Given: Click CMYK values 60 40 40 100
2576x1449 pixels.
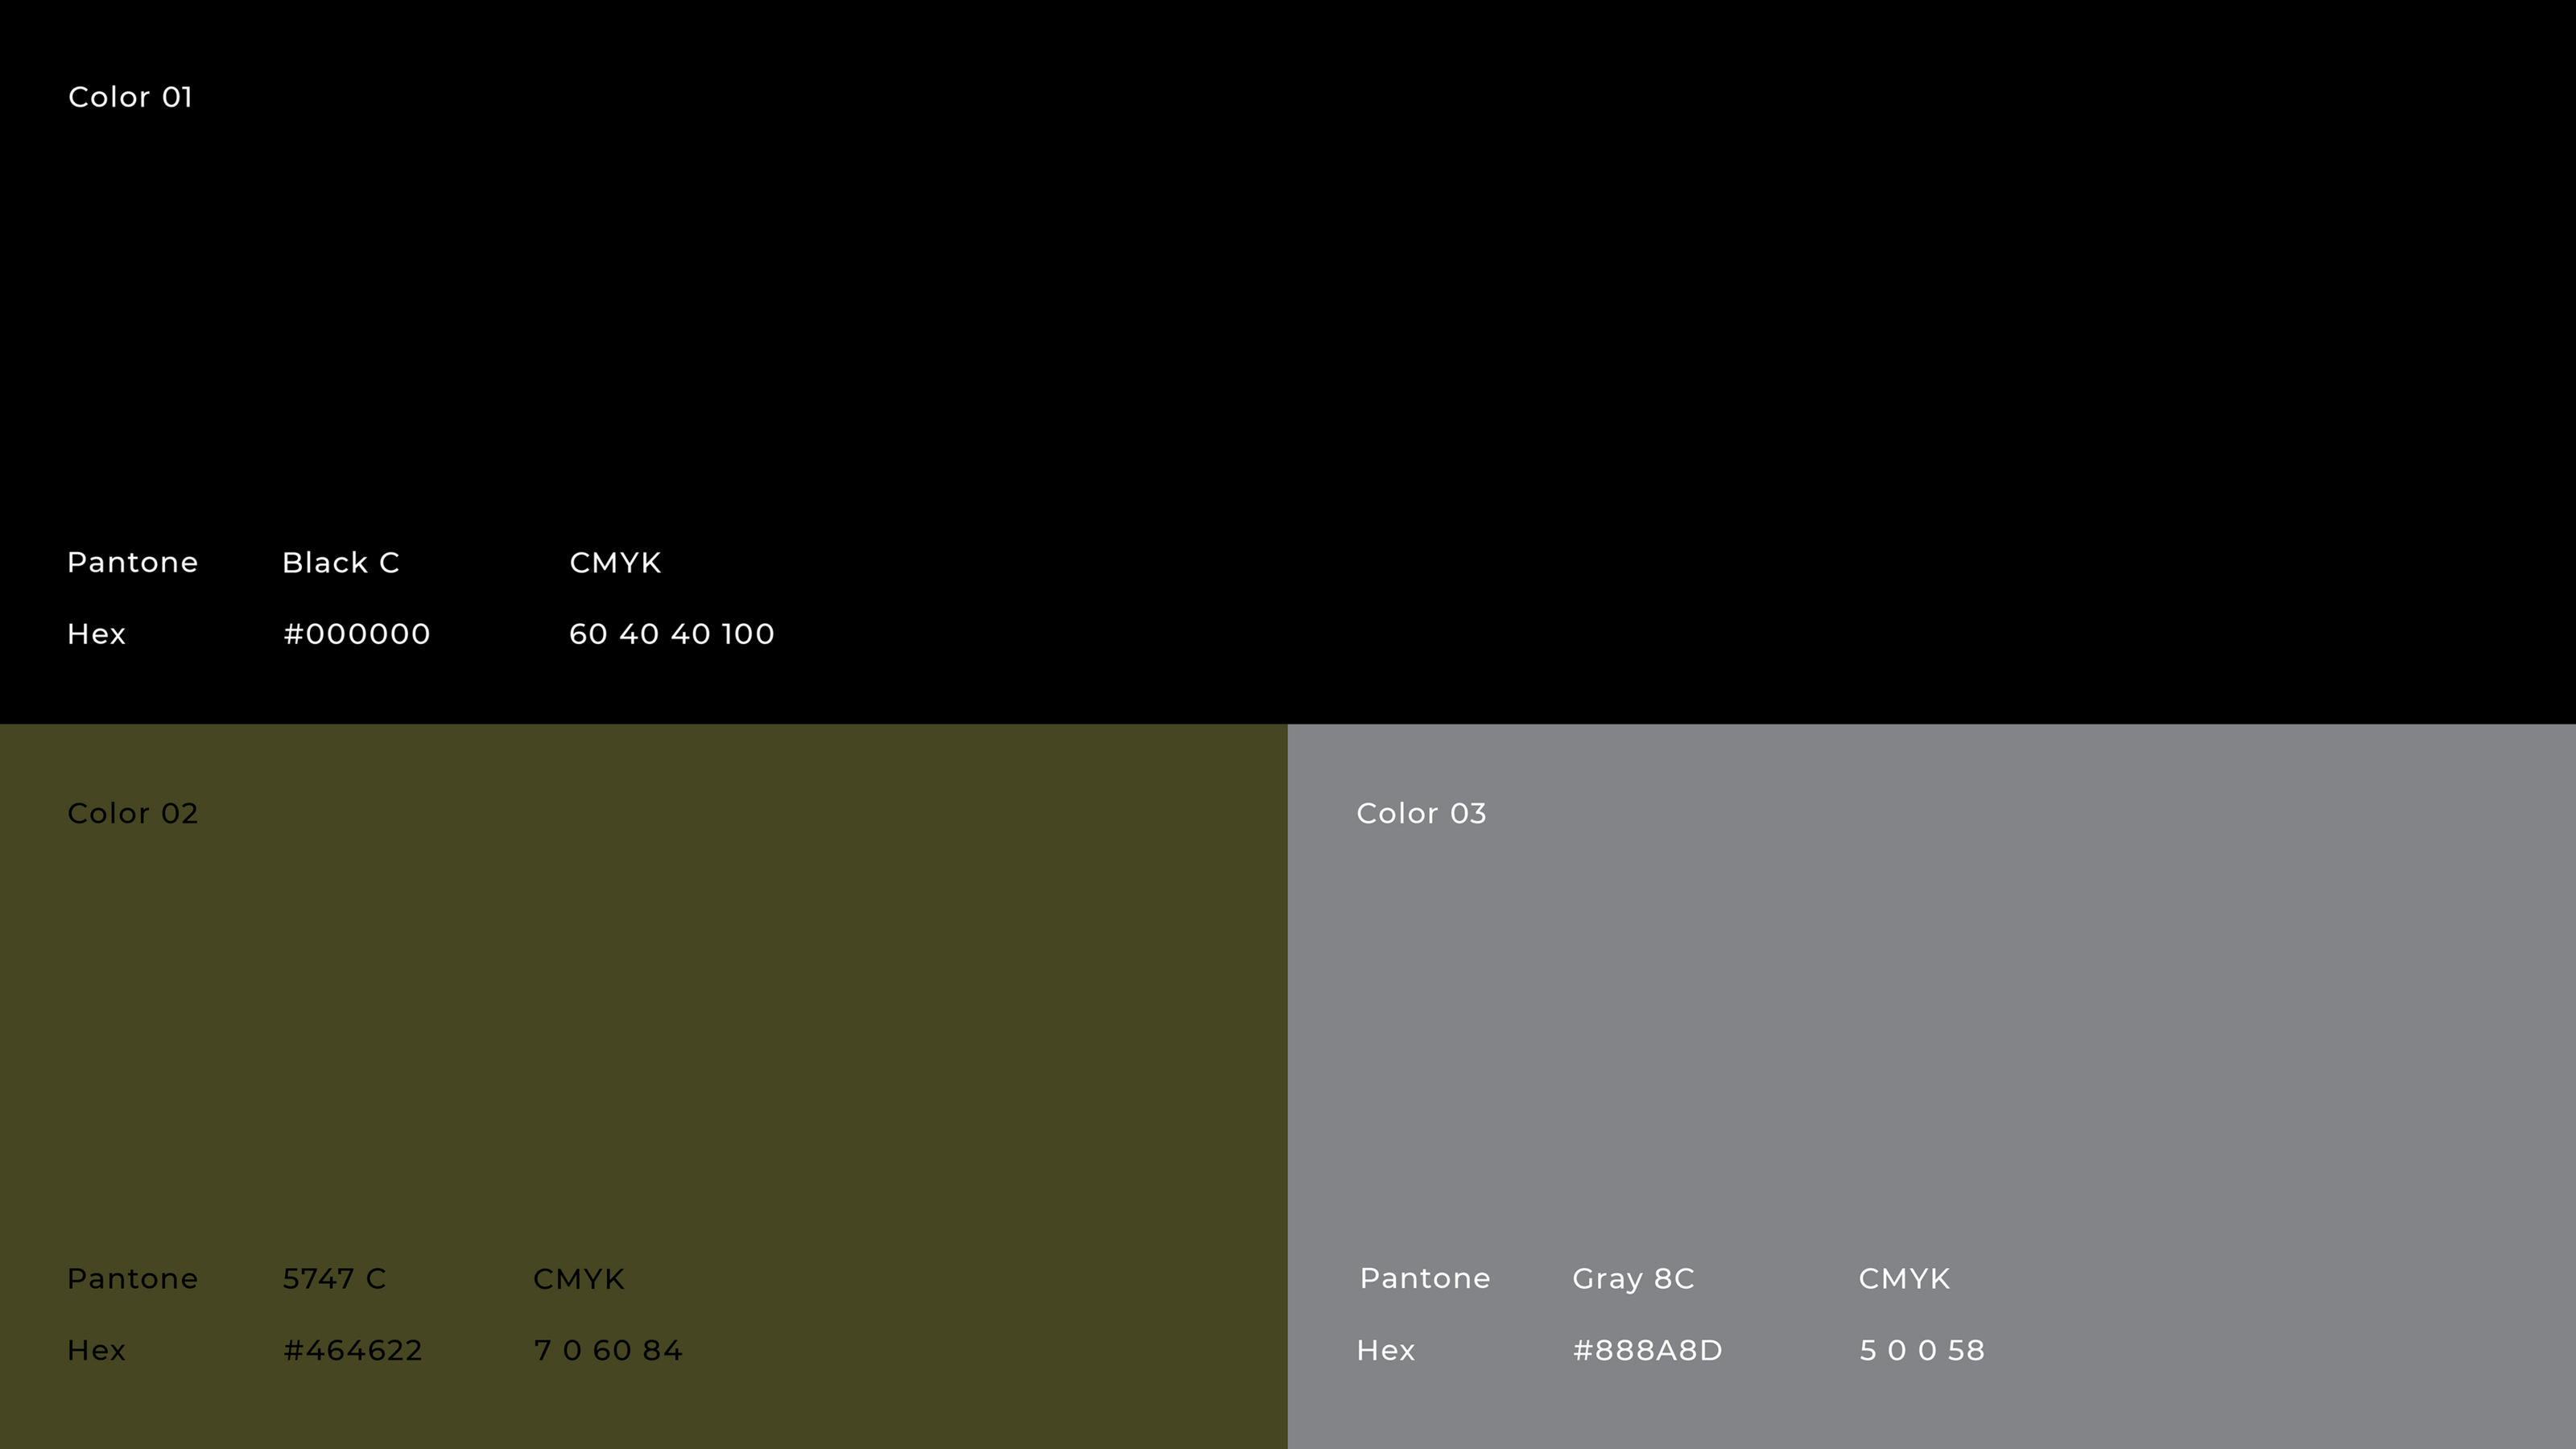Looking at the screenshot, I should [671, 634].
